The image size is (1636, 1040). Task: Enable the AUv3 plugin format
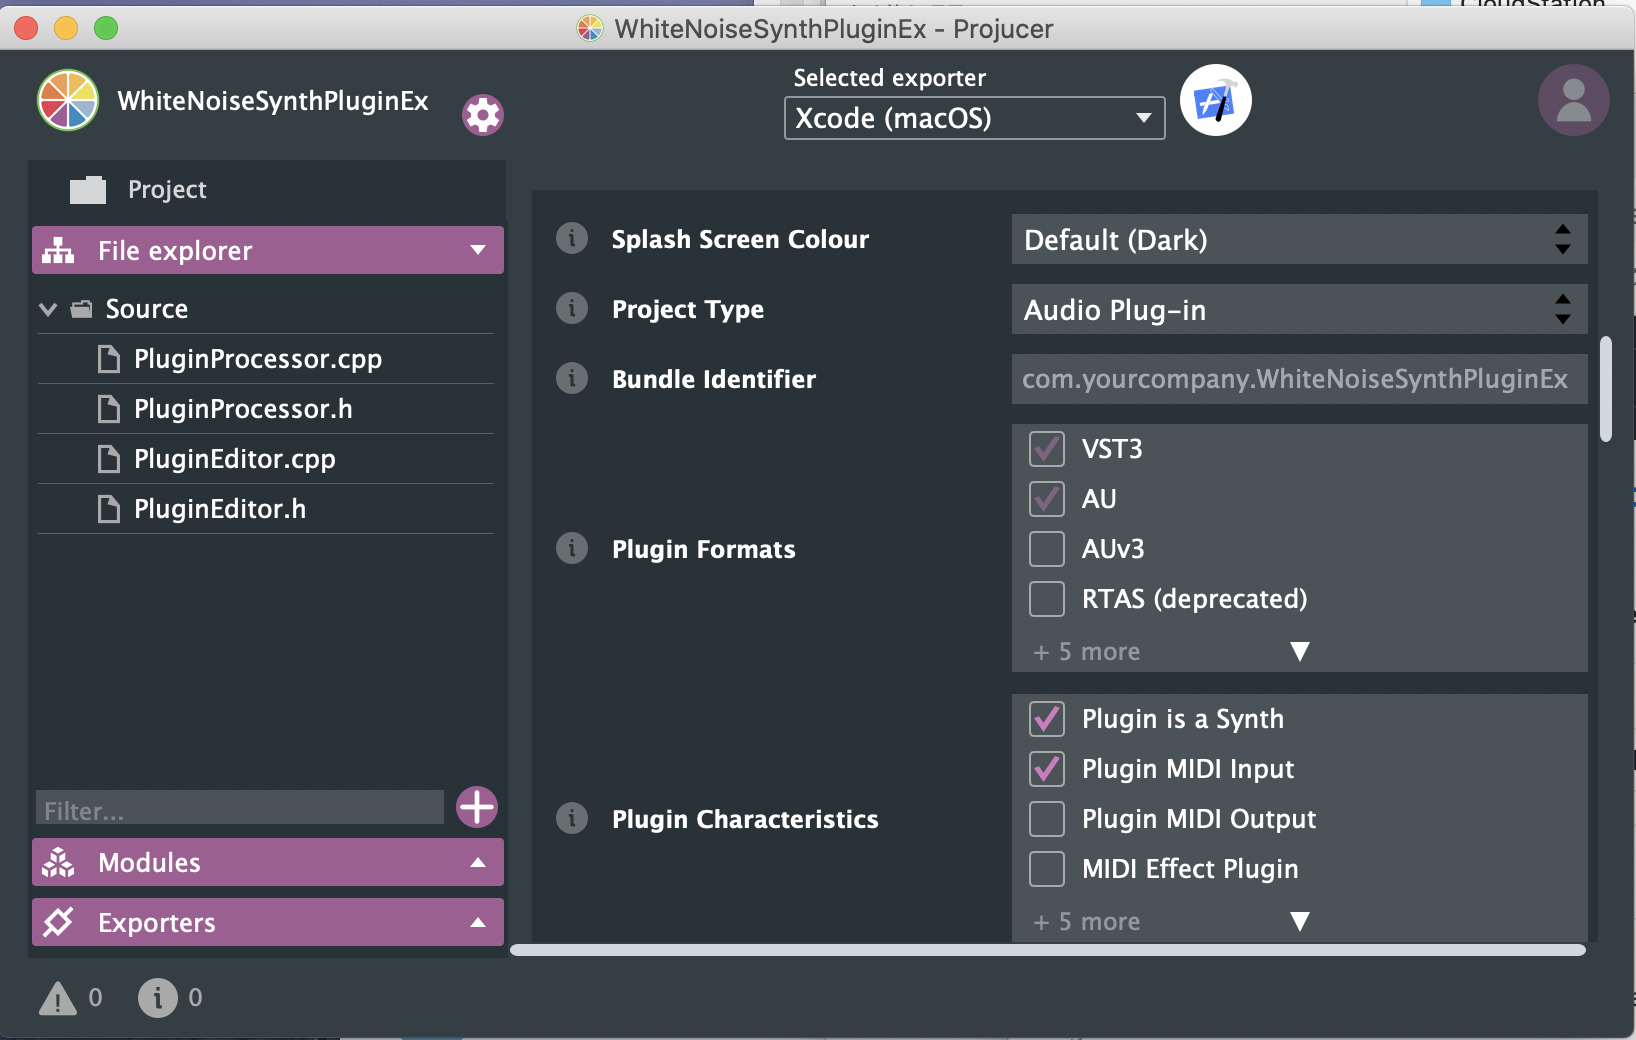coord(1046,548)
